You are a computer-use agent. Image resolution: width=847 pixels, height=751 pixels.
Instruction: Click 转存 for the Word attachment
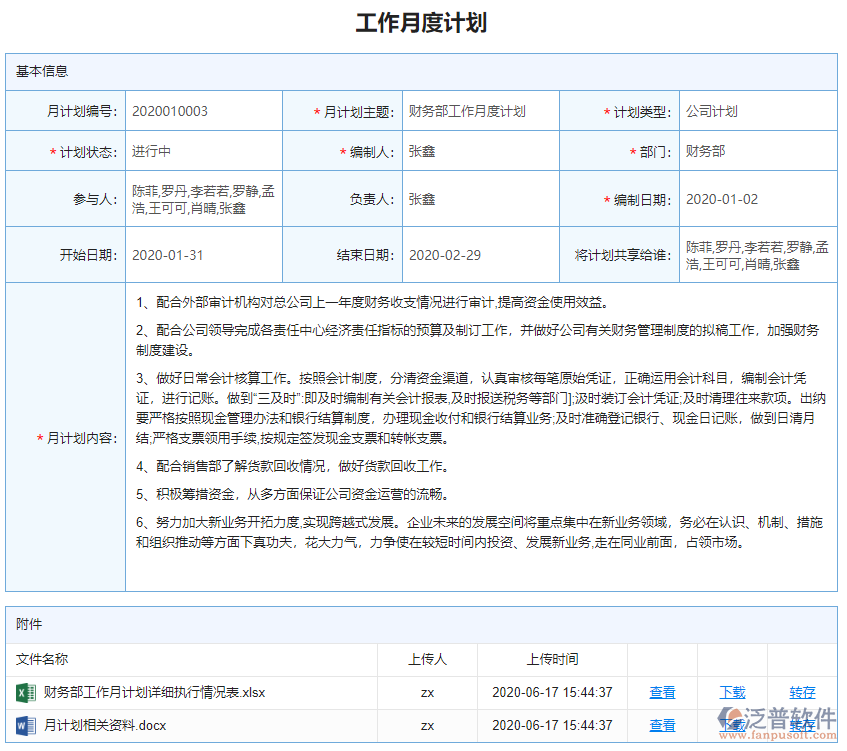800,724
